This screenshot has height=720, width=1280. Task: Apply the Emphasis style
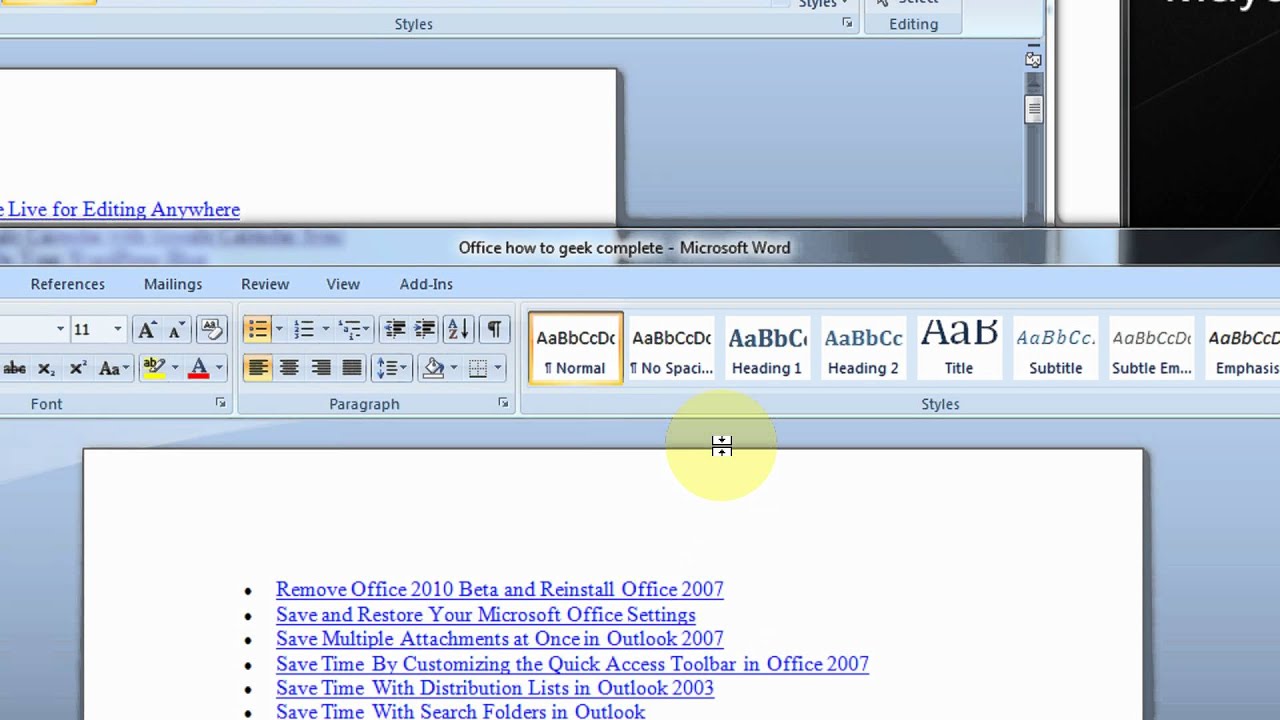click(x=1242, y=348)
